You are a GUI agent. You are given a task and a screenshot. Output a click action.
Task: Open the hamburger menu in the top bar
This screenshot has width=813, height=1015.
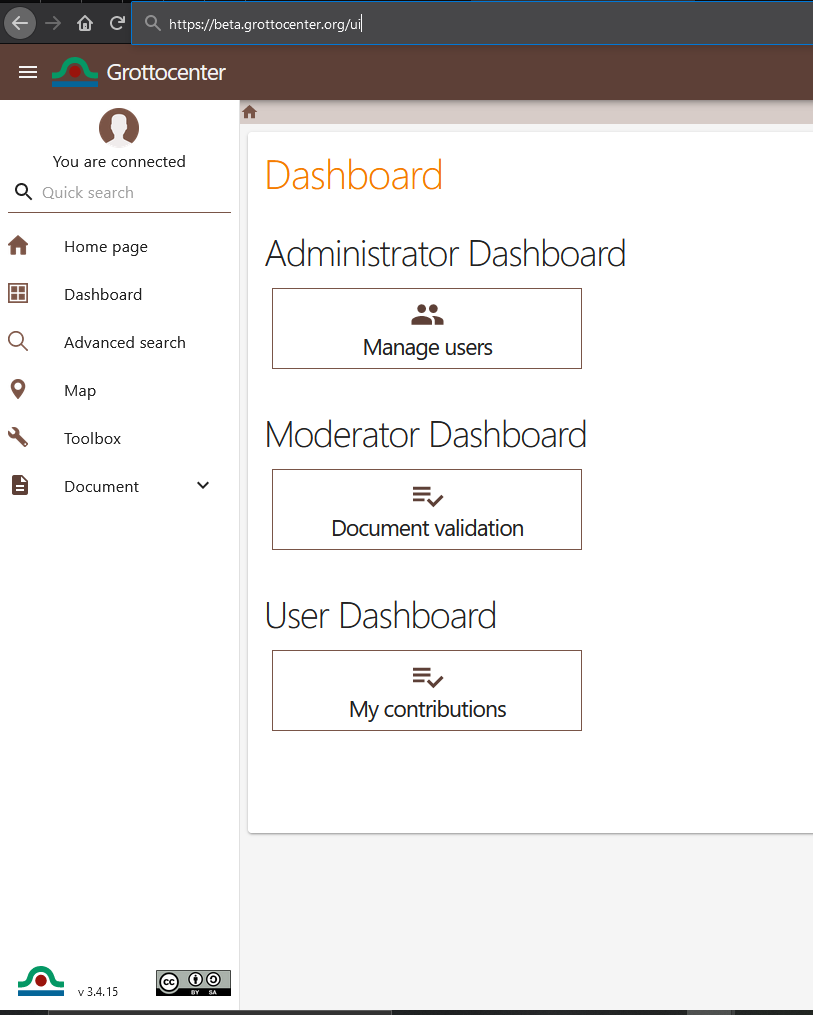(27, 71)
